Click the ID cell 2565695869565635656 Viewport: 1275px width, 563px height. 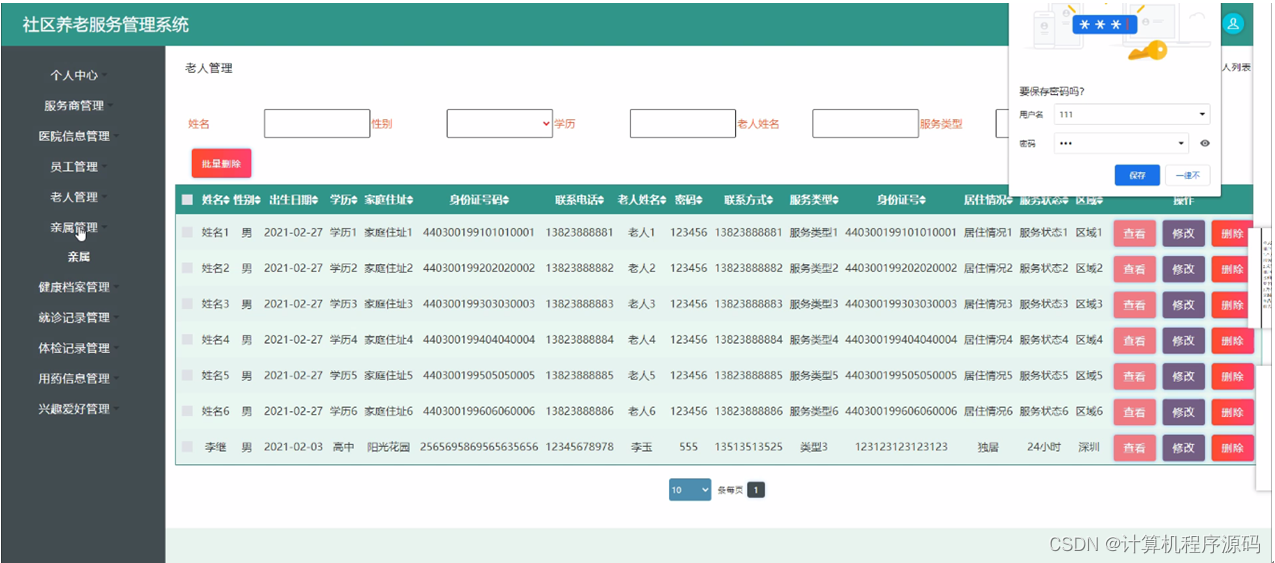tap(479, 447)
